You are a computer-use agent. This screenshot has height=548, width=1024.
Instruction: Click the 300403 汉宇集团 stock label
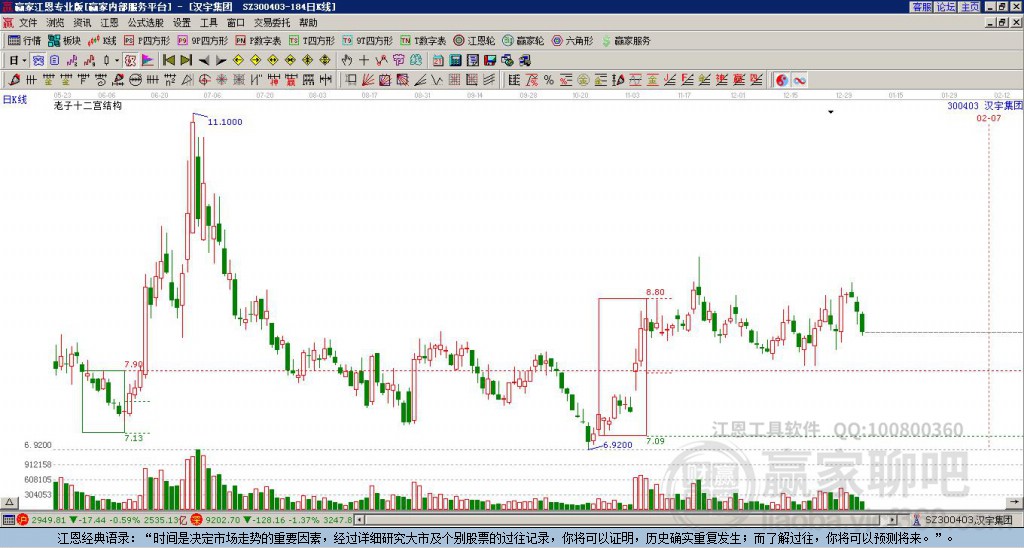(x=984, y=105)
